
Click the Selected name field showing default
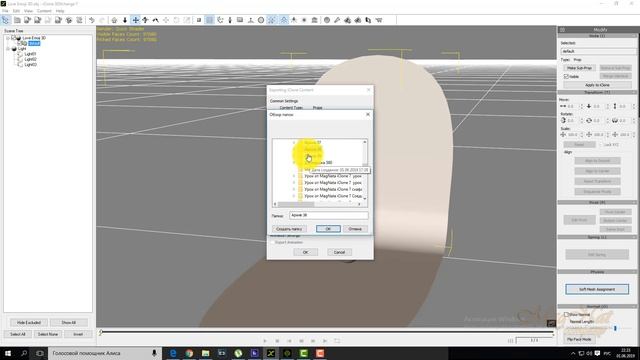598,51
